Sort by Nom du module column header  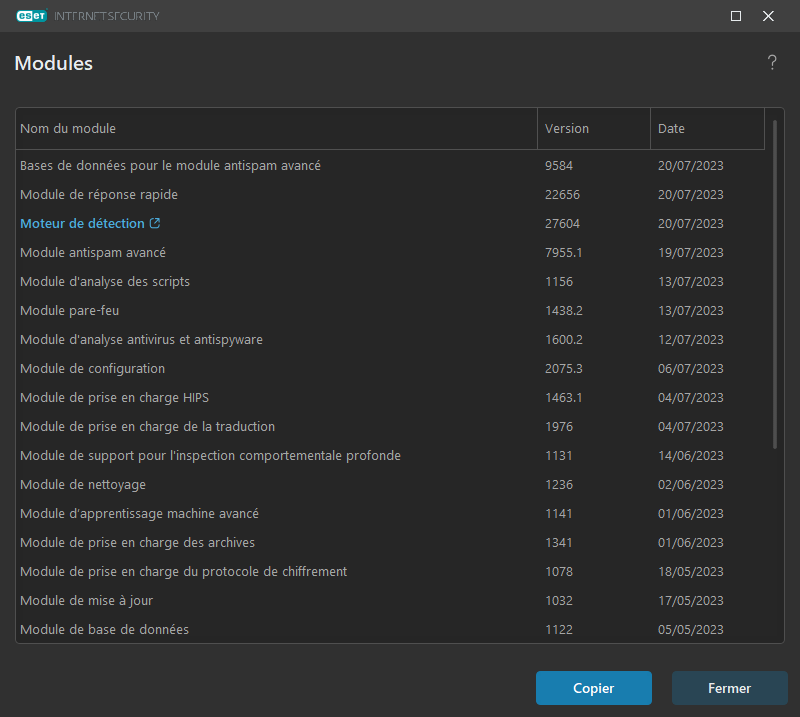coord(276,129)
